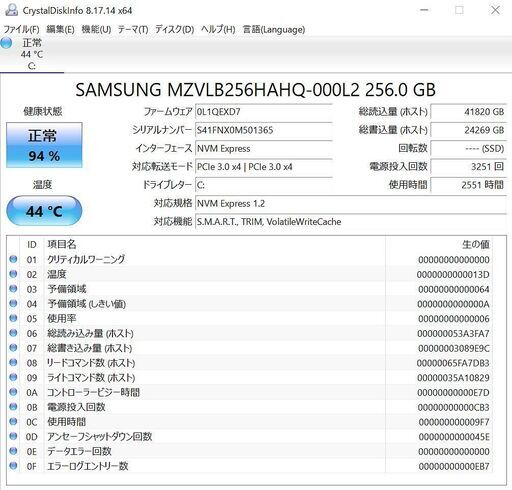The width and height of the screenshot is (512, 490).
Task: Click the transfer mode field PCIe 3.0 x4
Action: point(263,167)
